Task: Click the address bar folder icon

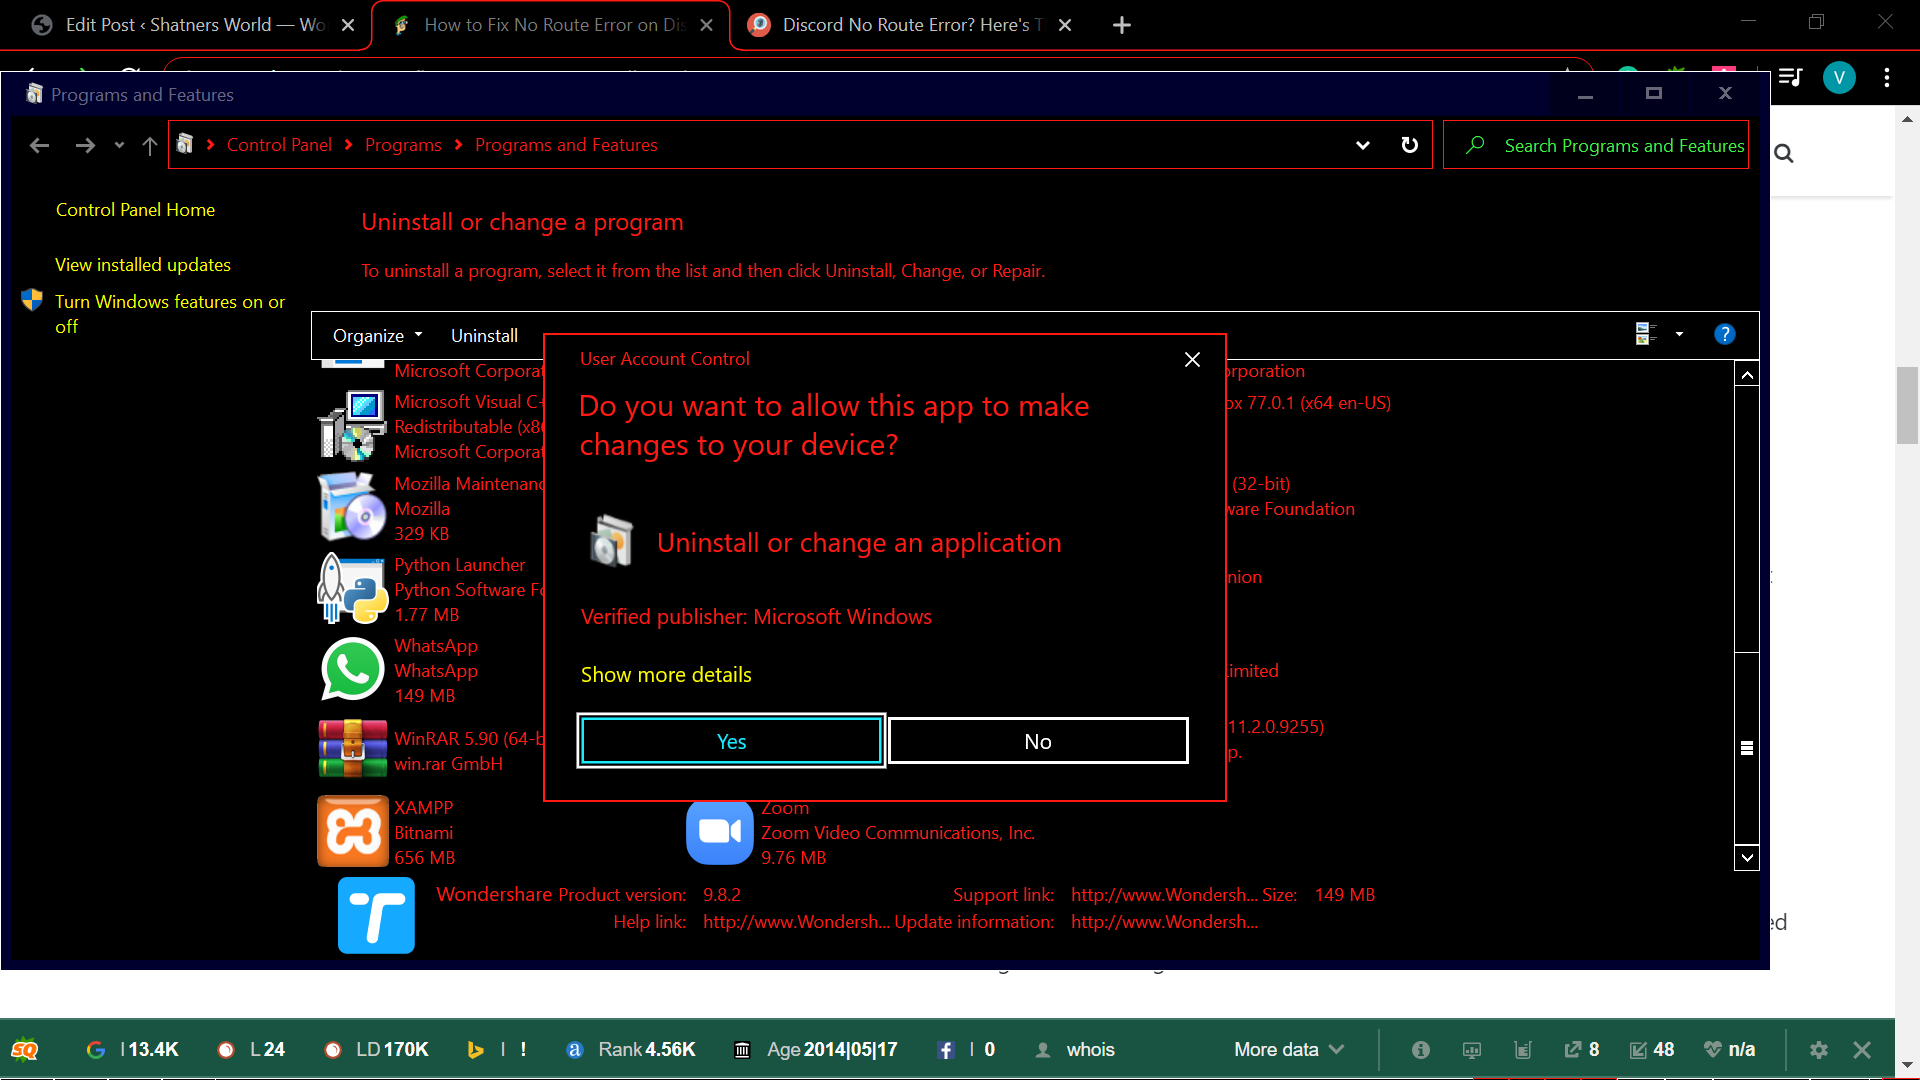Action: (x=185, y=144)
